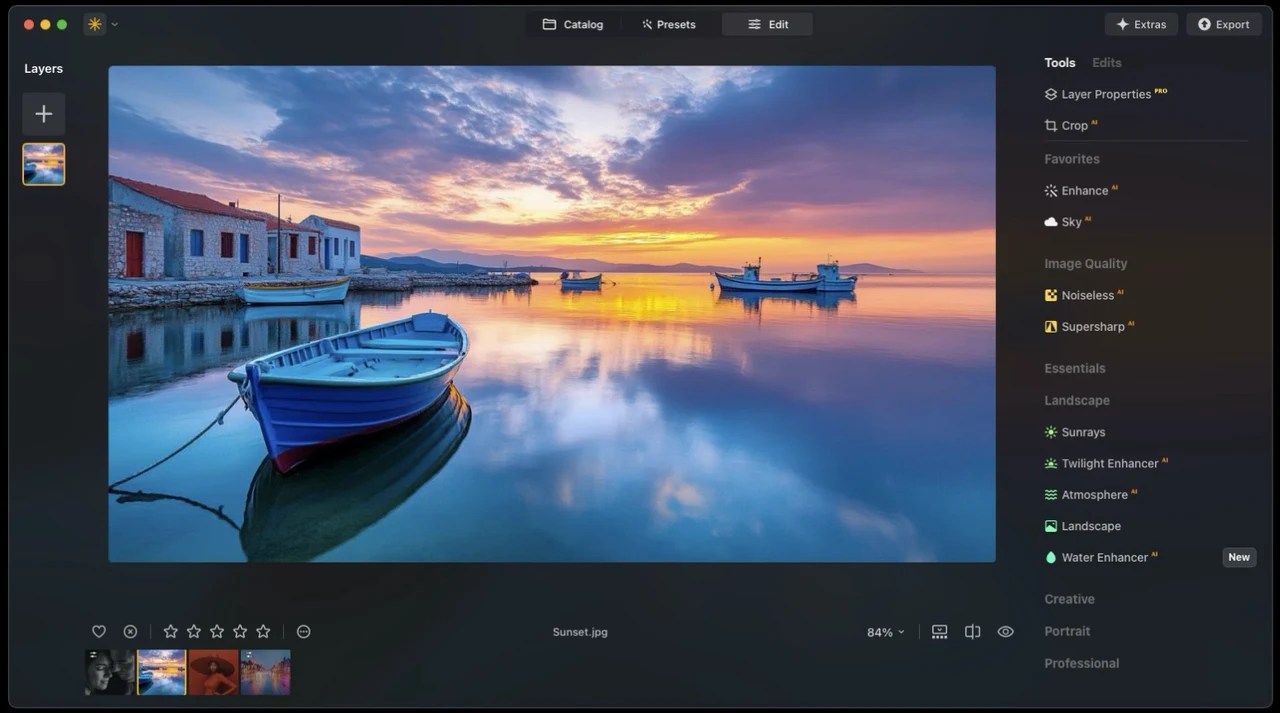1280x713 pixels.
Task: Select the red umbrella thumbnail in the filmstrip
Action: point(214,671)
